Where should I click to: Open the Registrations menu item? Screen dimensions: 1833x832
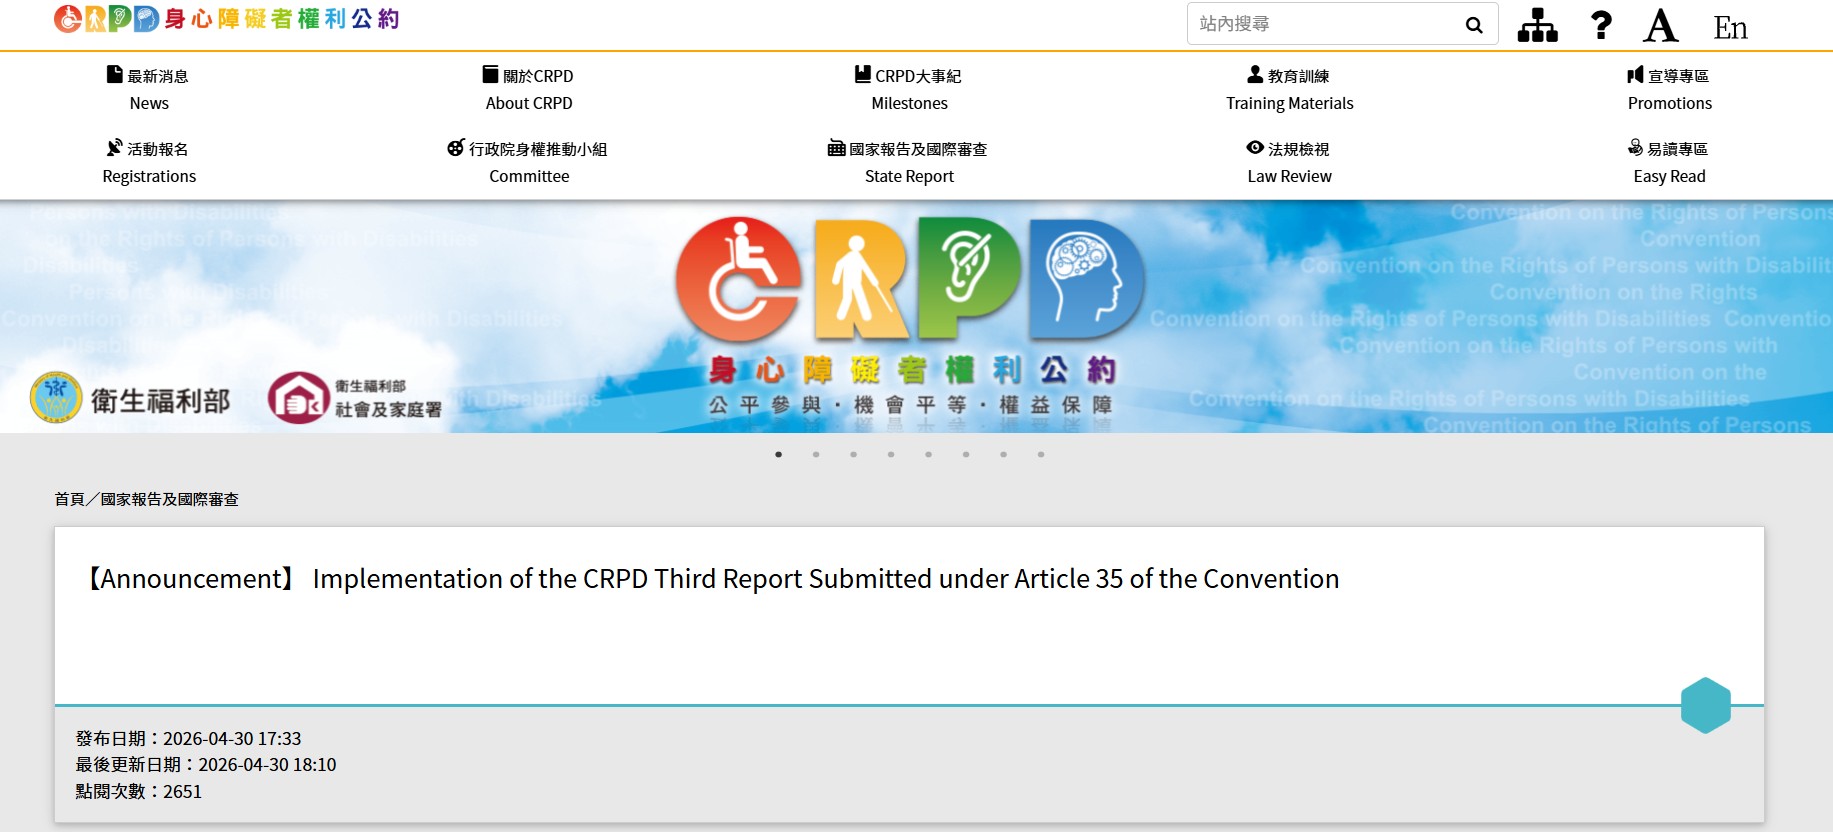tap(149, 162)
